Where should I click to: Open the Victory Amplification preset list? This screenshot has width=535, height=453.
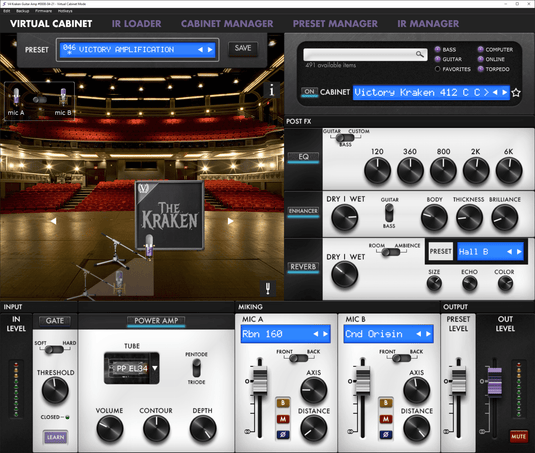pos(138,50)
